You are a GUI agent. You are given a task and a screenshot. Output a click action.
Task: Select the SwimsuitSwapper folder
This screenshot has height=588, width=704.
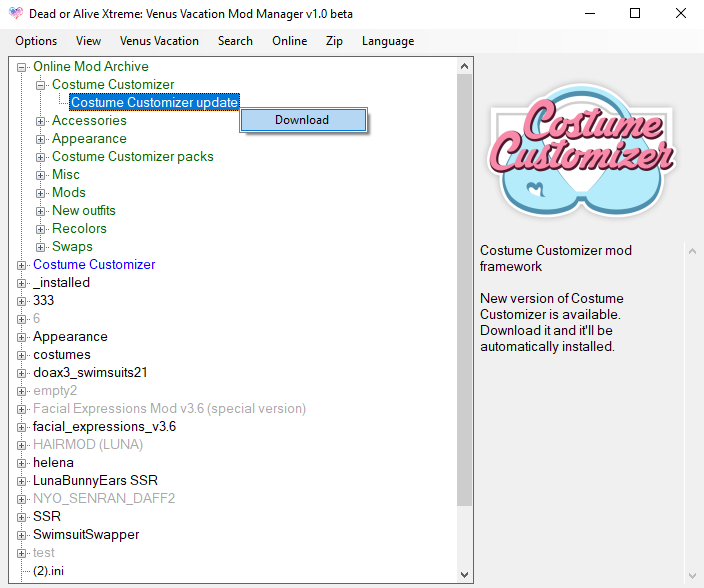[86, 535]
